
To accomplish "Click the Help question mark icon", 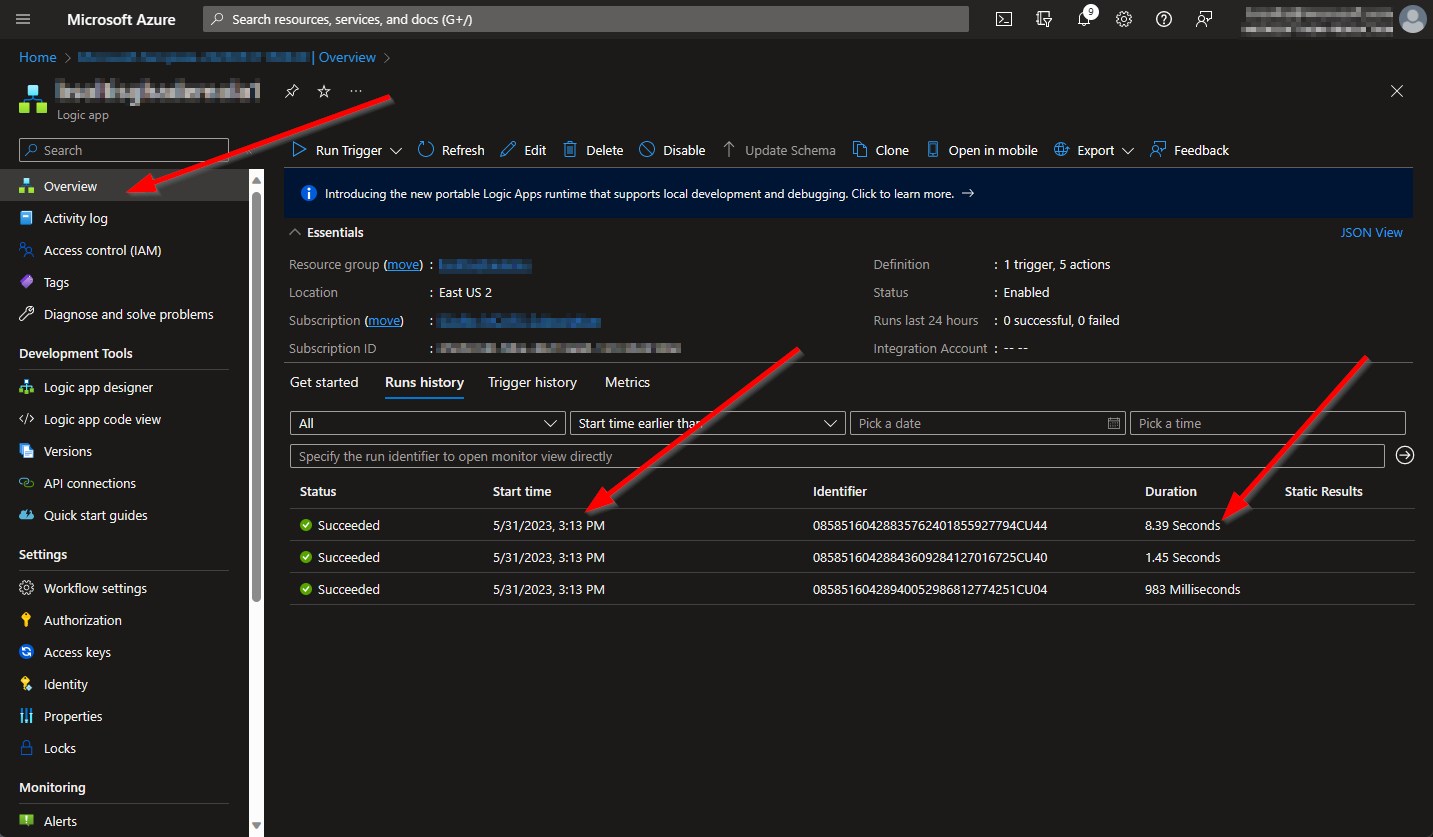I will coord(1164,19).
